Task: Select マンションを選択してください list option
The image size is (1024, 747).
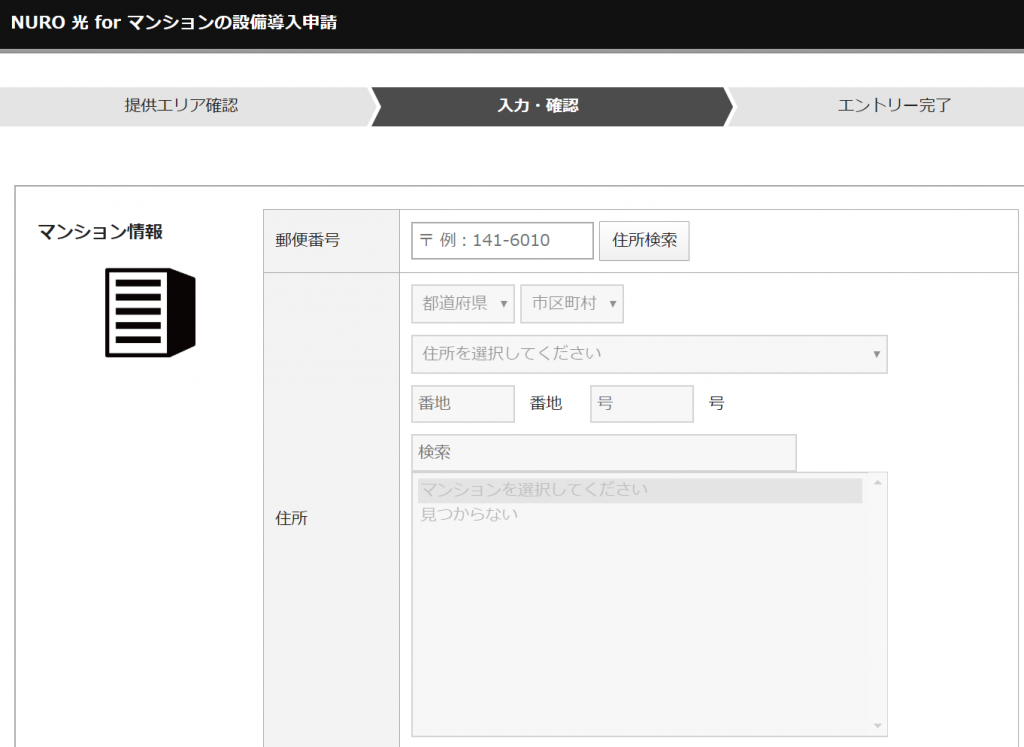Action: [640, 490]
